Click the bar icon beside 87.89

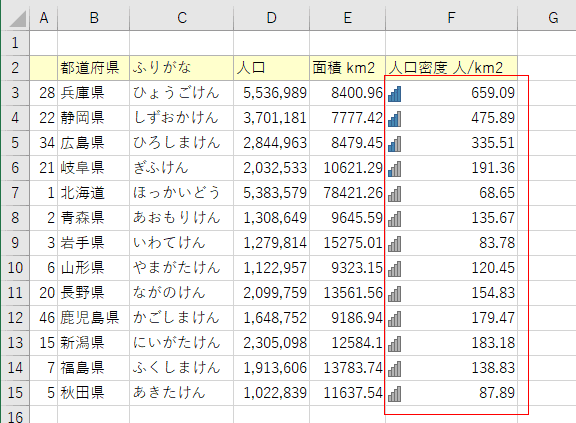[x=395, y=394]
